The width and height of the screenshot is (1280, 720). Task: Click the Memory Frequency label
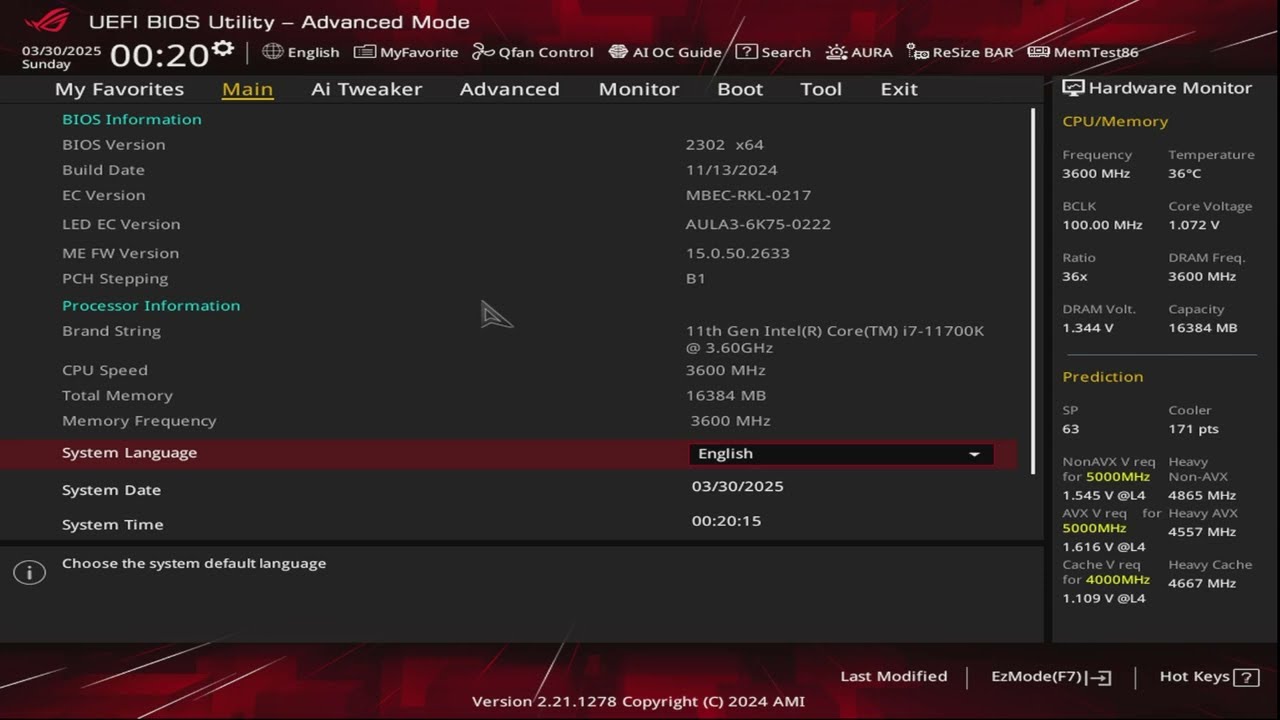139,421
